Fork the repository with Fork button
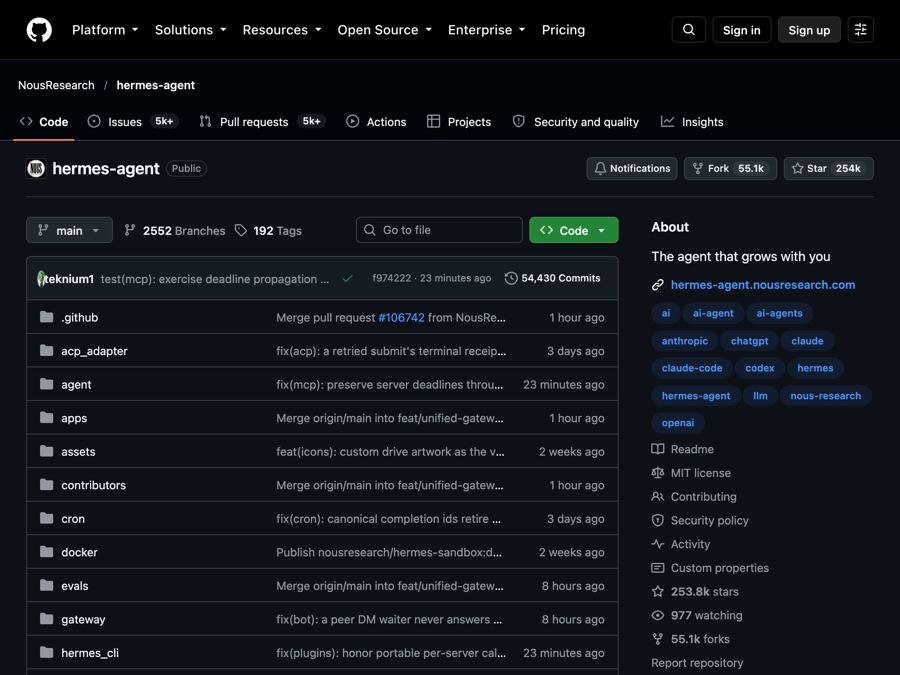900x675 pixels. tap(730, 169)
